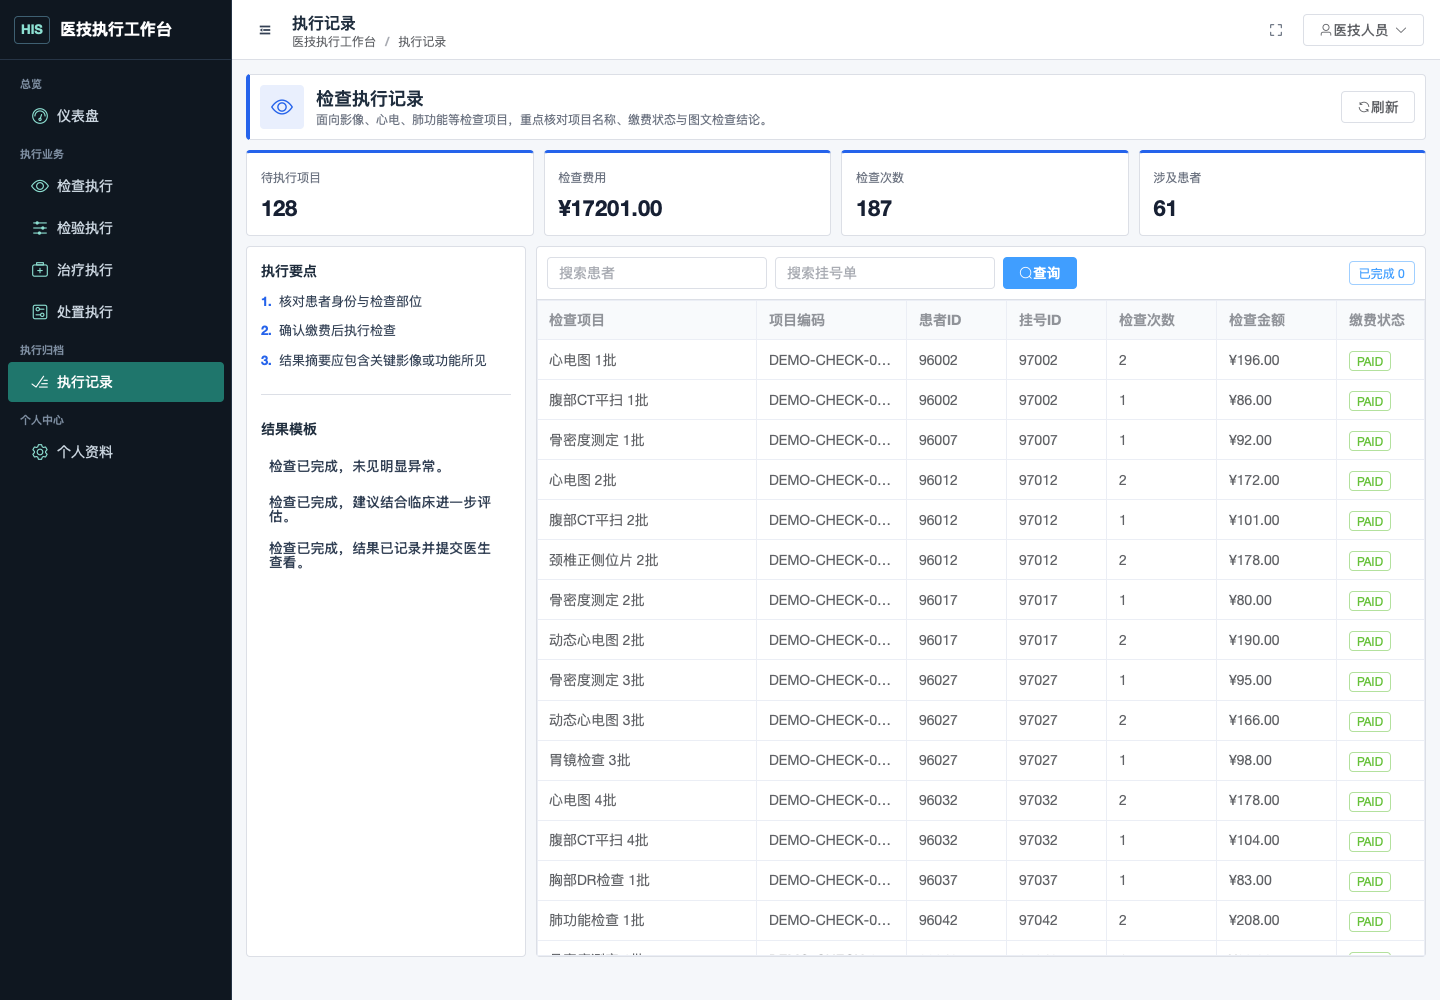Click the 涉及患者 61 stat card
1440x1000 pixels.
tap(1282, 193)
